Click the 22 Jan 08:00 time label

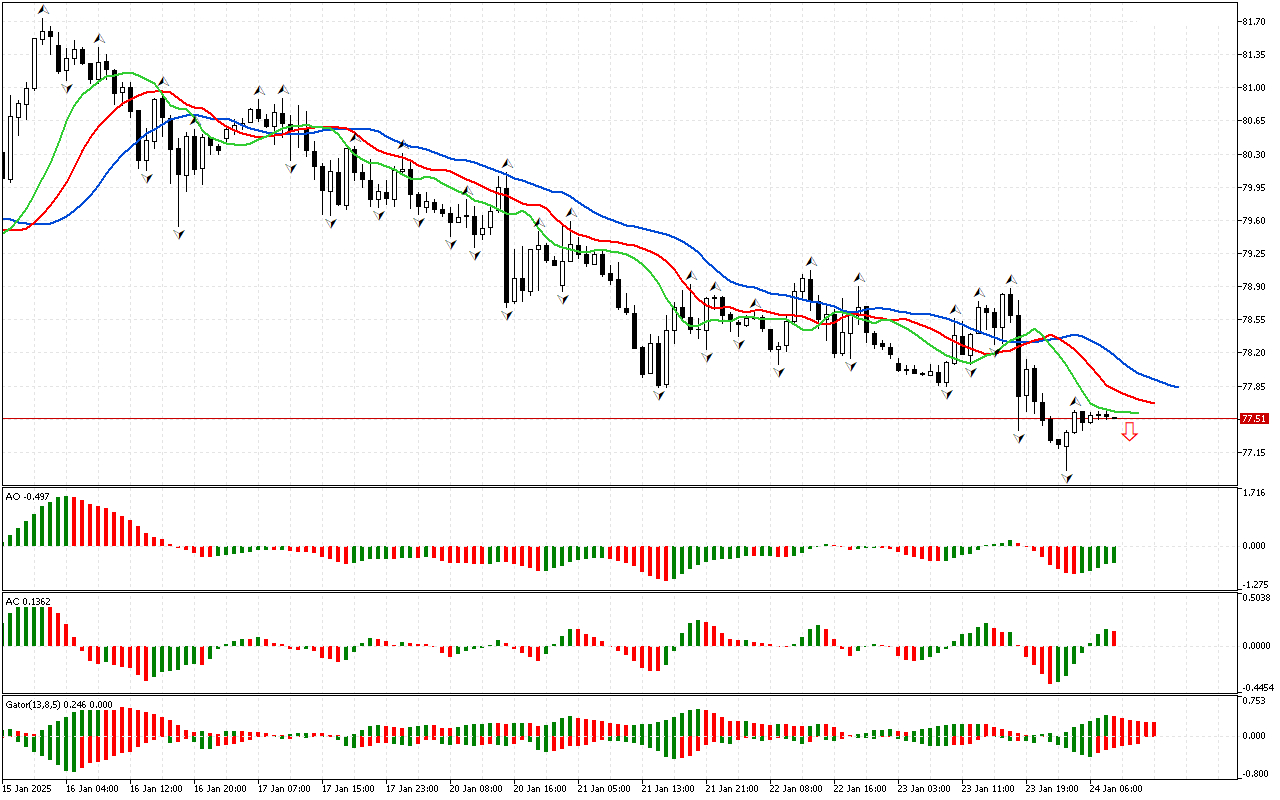(x=796, y=788)
